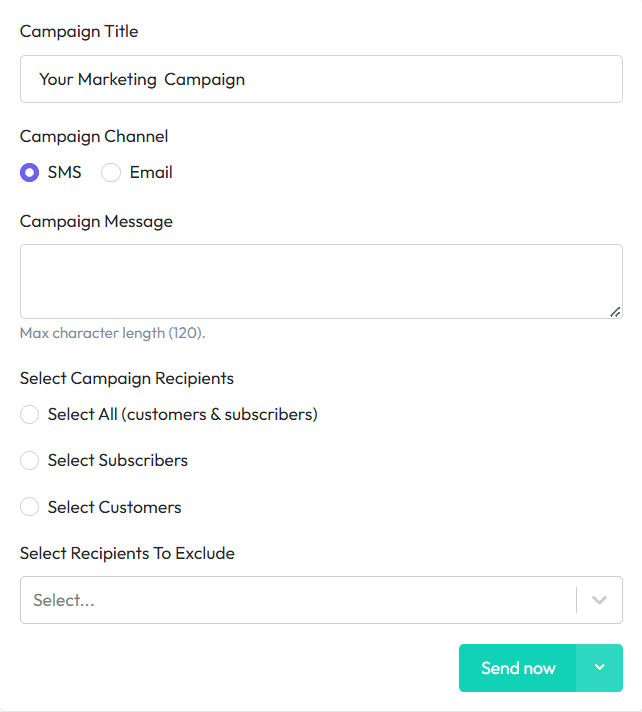Expand the Send now options arrow
The width and height of the screenshot is (642, 712).
point(600,668)
